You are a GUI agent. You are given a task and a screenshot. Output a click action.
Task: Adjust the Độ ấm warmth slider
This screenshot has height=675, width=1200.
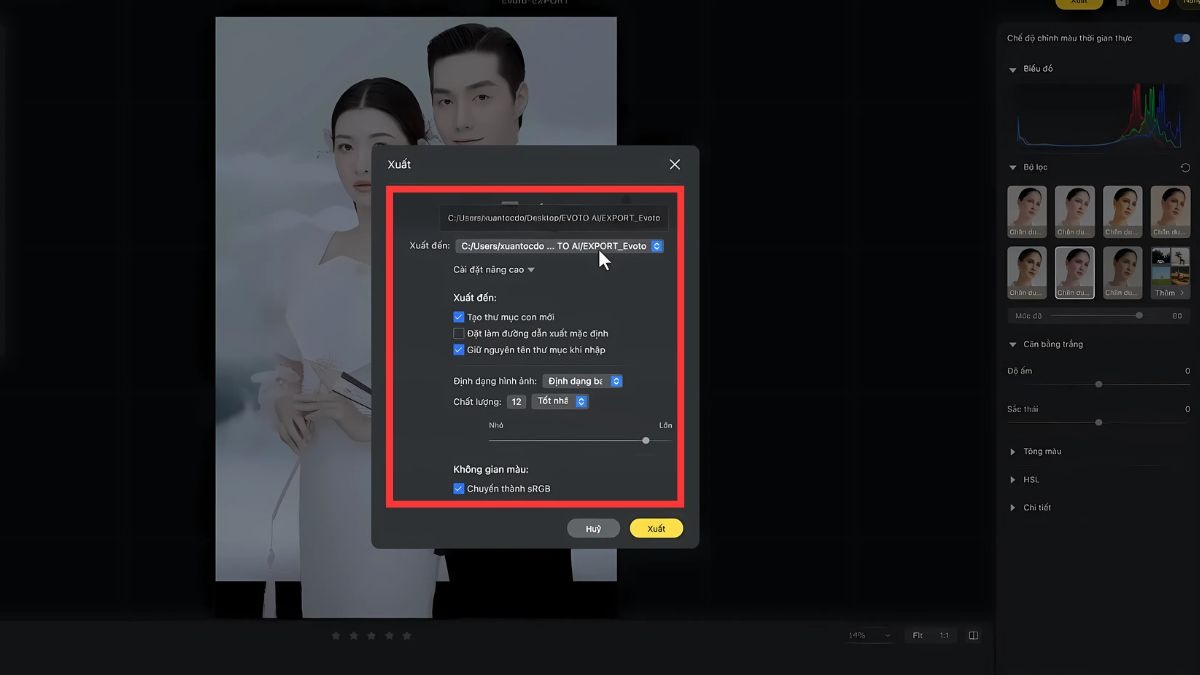1099,384
